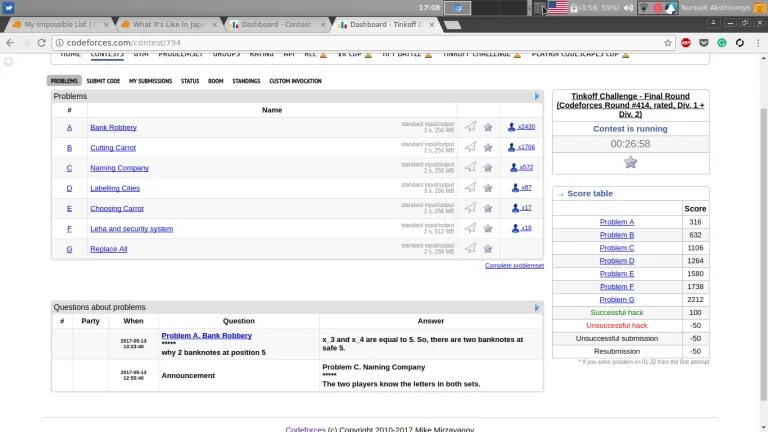
Task: Submit Cutting Carrot via paper plane icon
Action: 470,147
